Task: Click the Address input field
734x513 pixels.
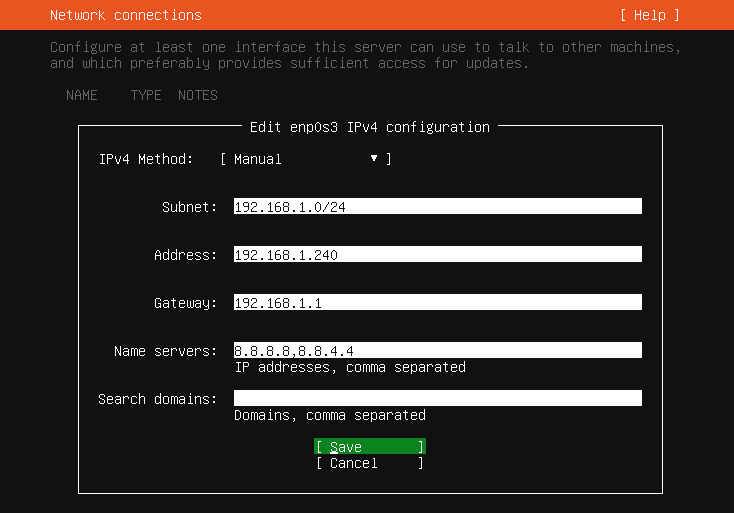Action: click(438, 255)
